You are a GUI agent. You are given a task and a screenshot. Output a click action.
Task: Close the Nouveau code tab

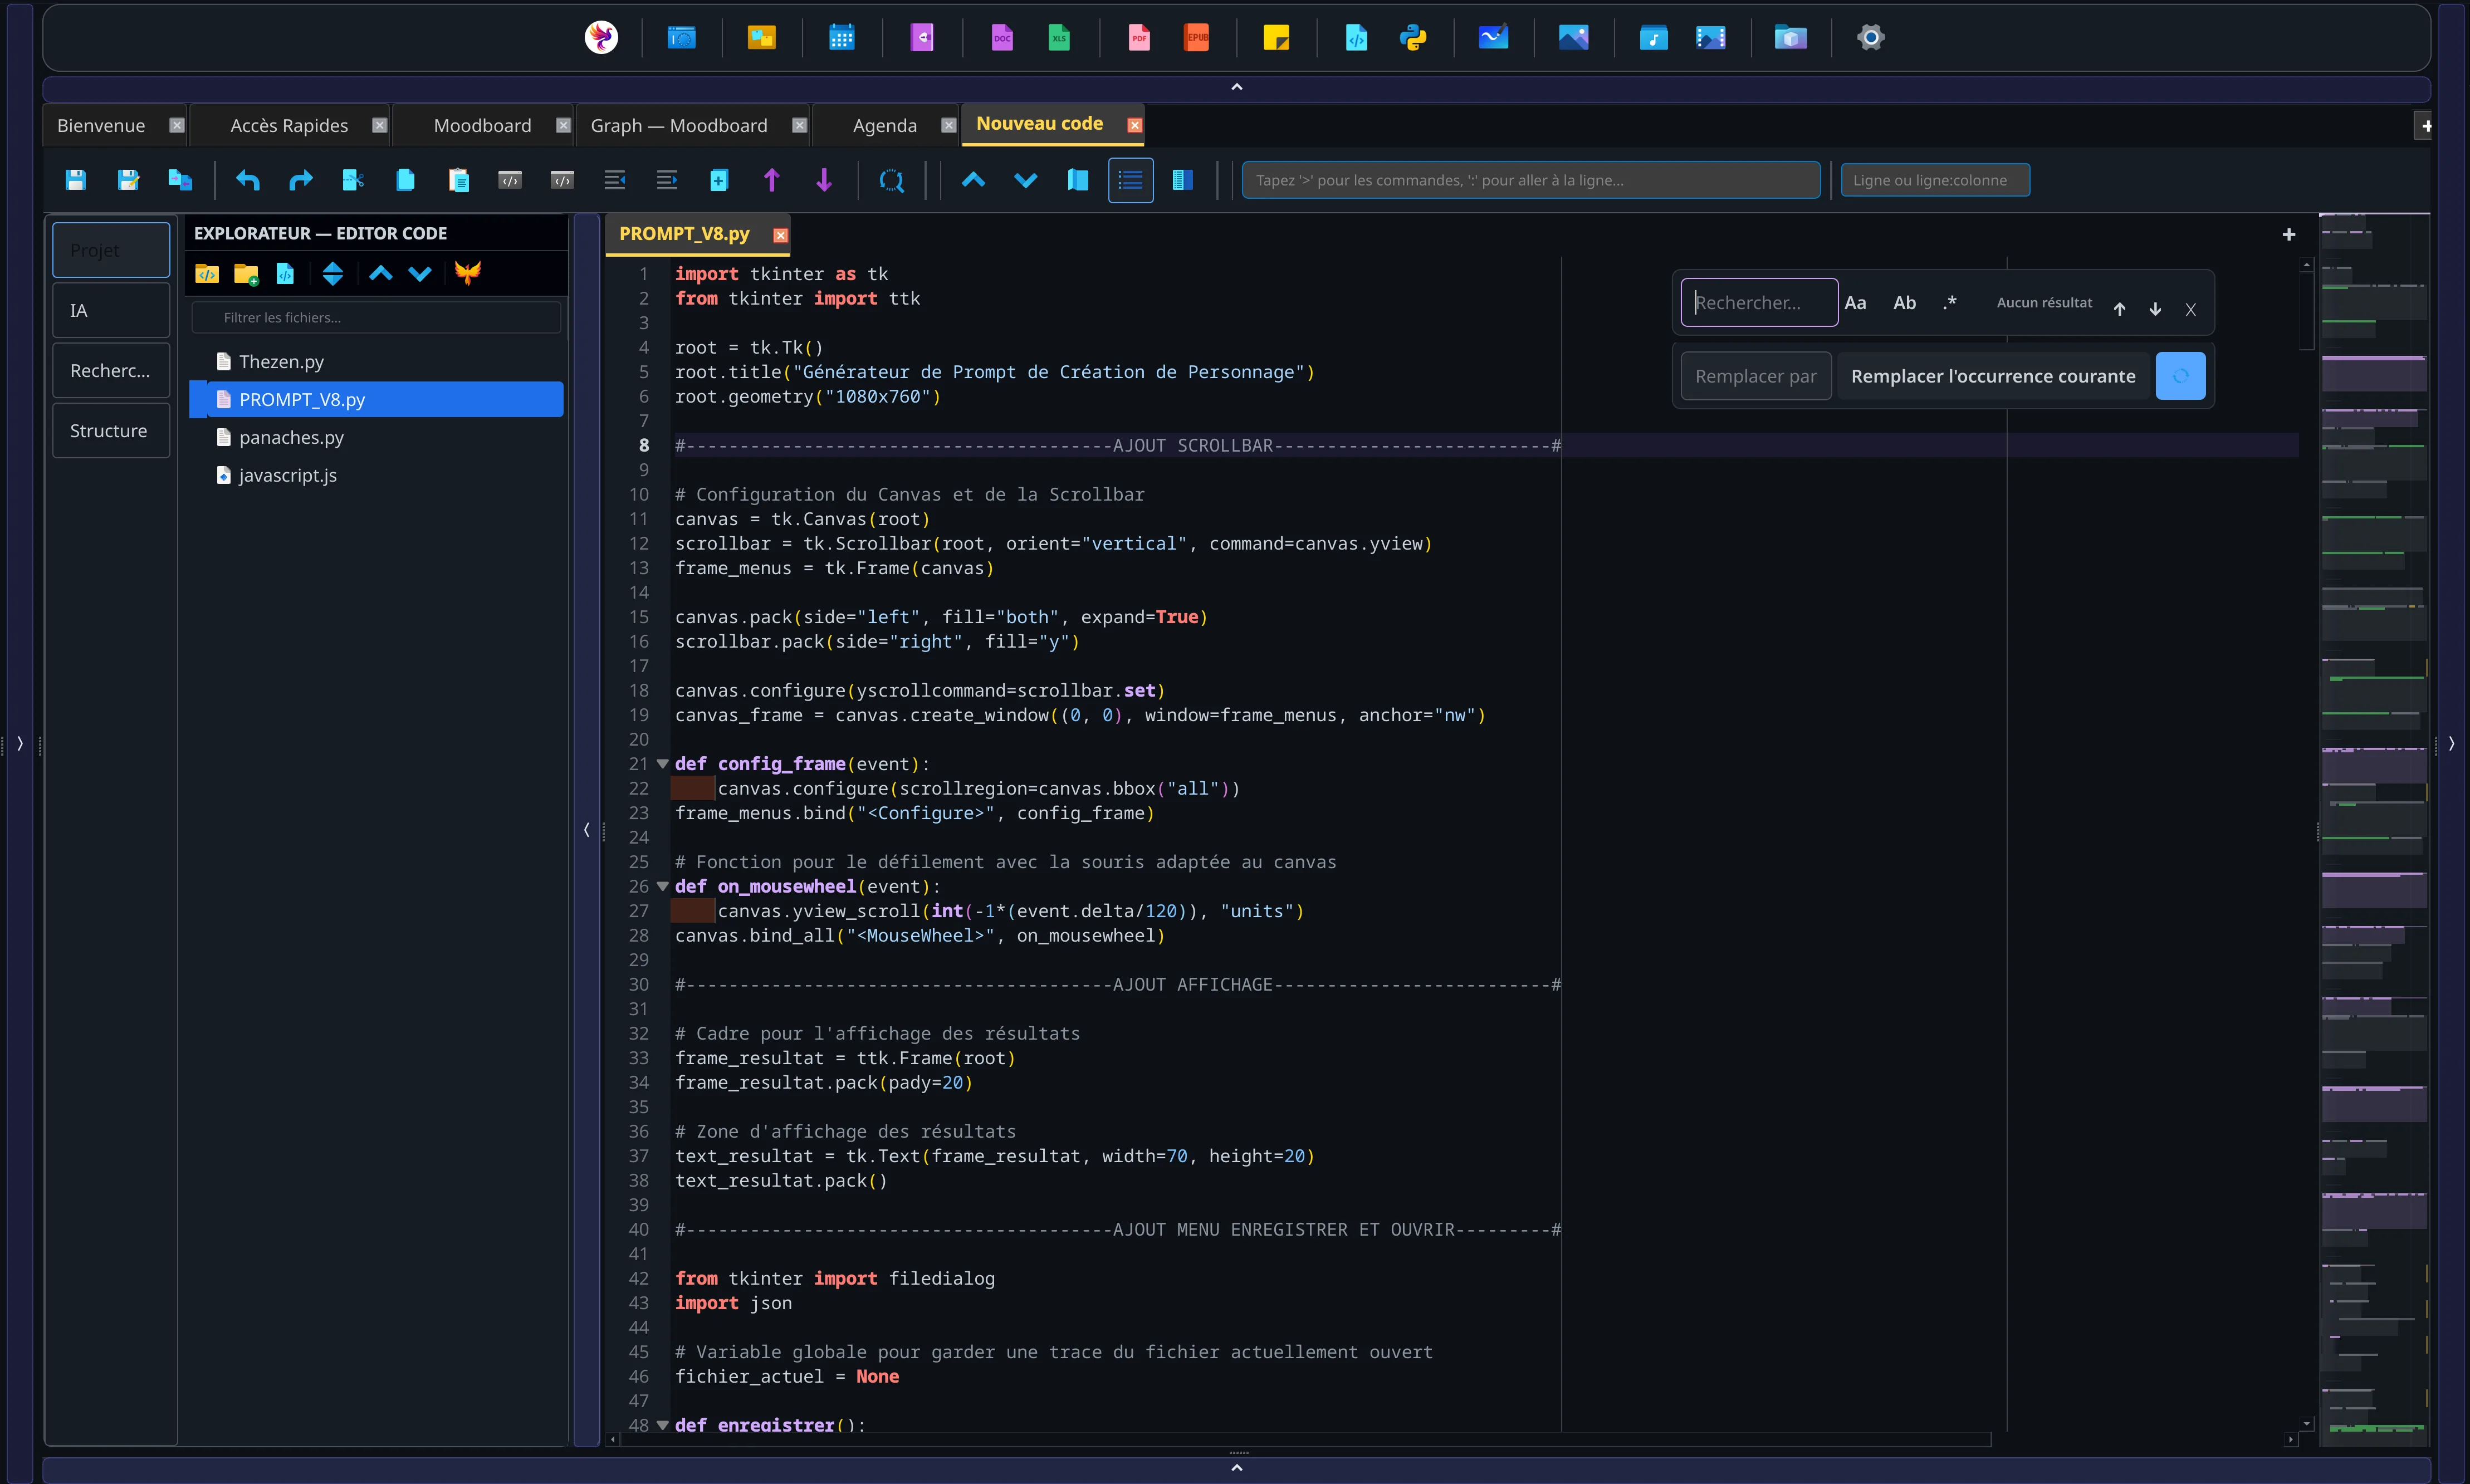click(1134, 125)
